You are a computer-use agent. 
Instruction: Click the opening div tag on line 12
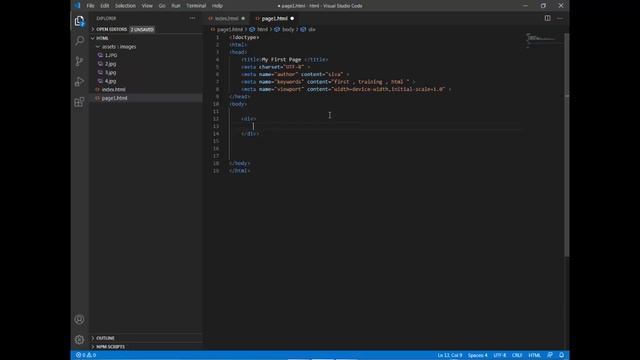(249, 119)
